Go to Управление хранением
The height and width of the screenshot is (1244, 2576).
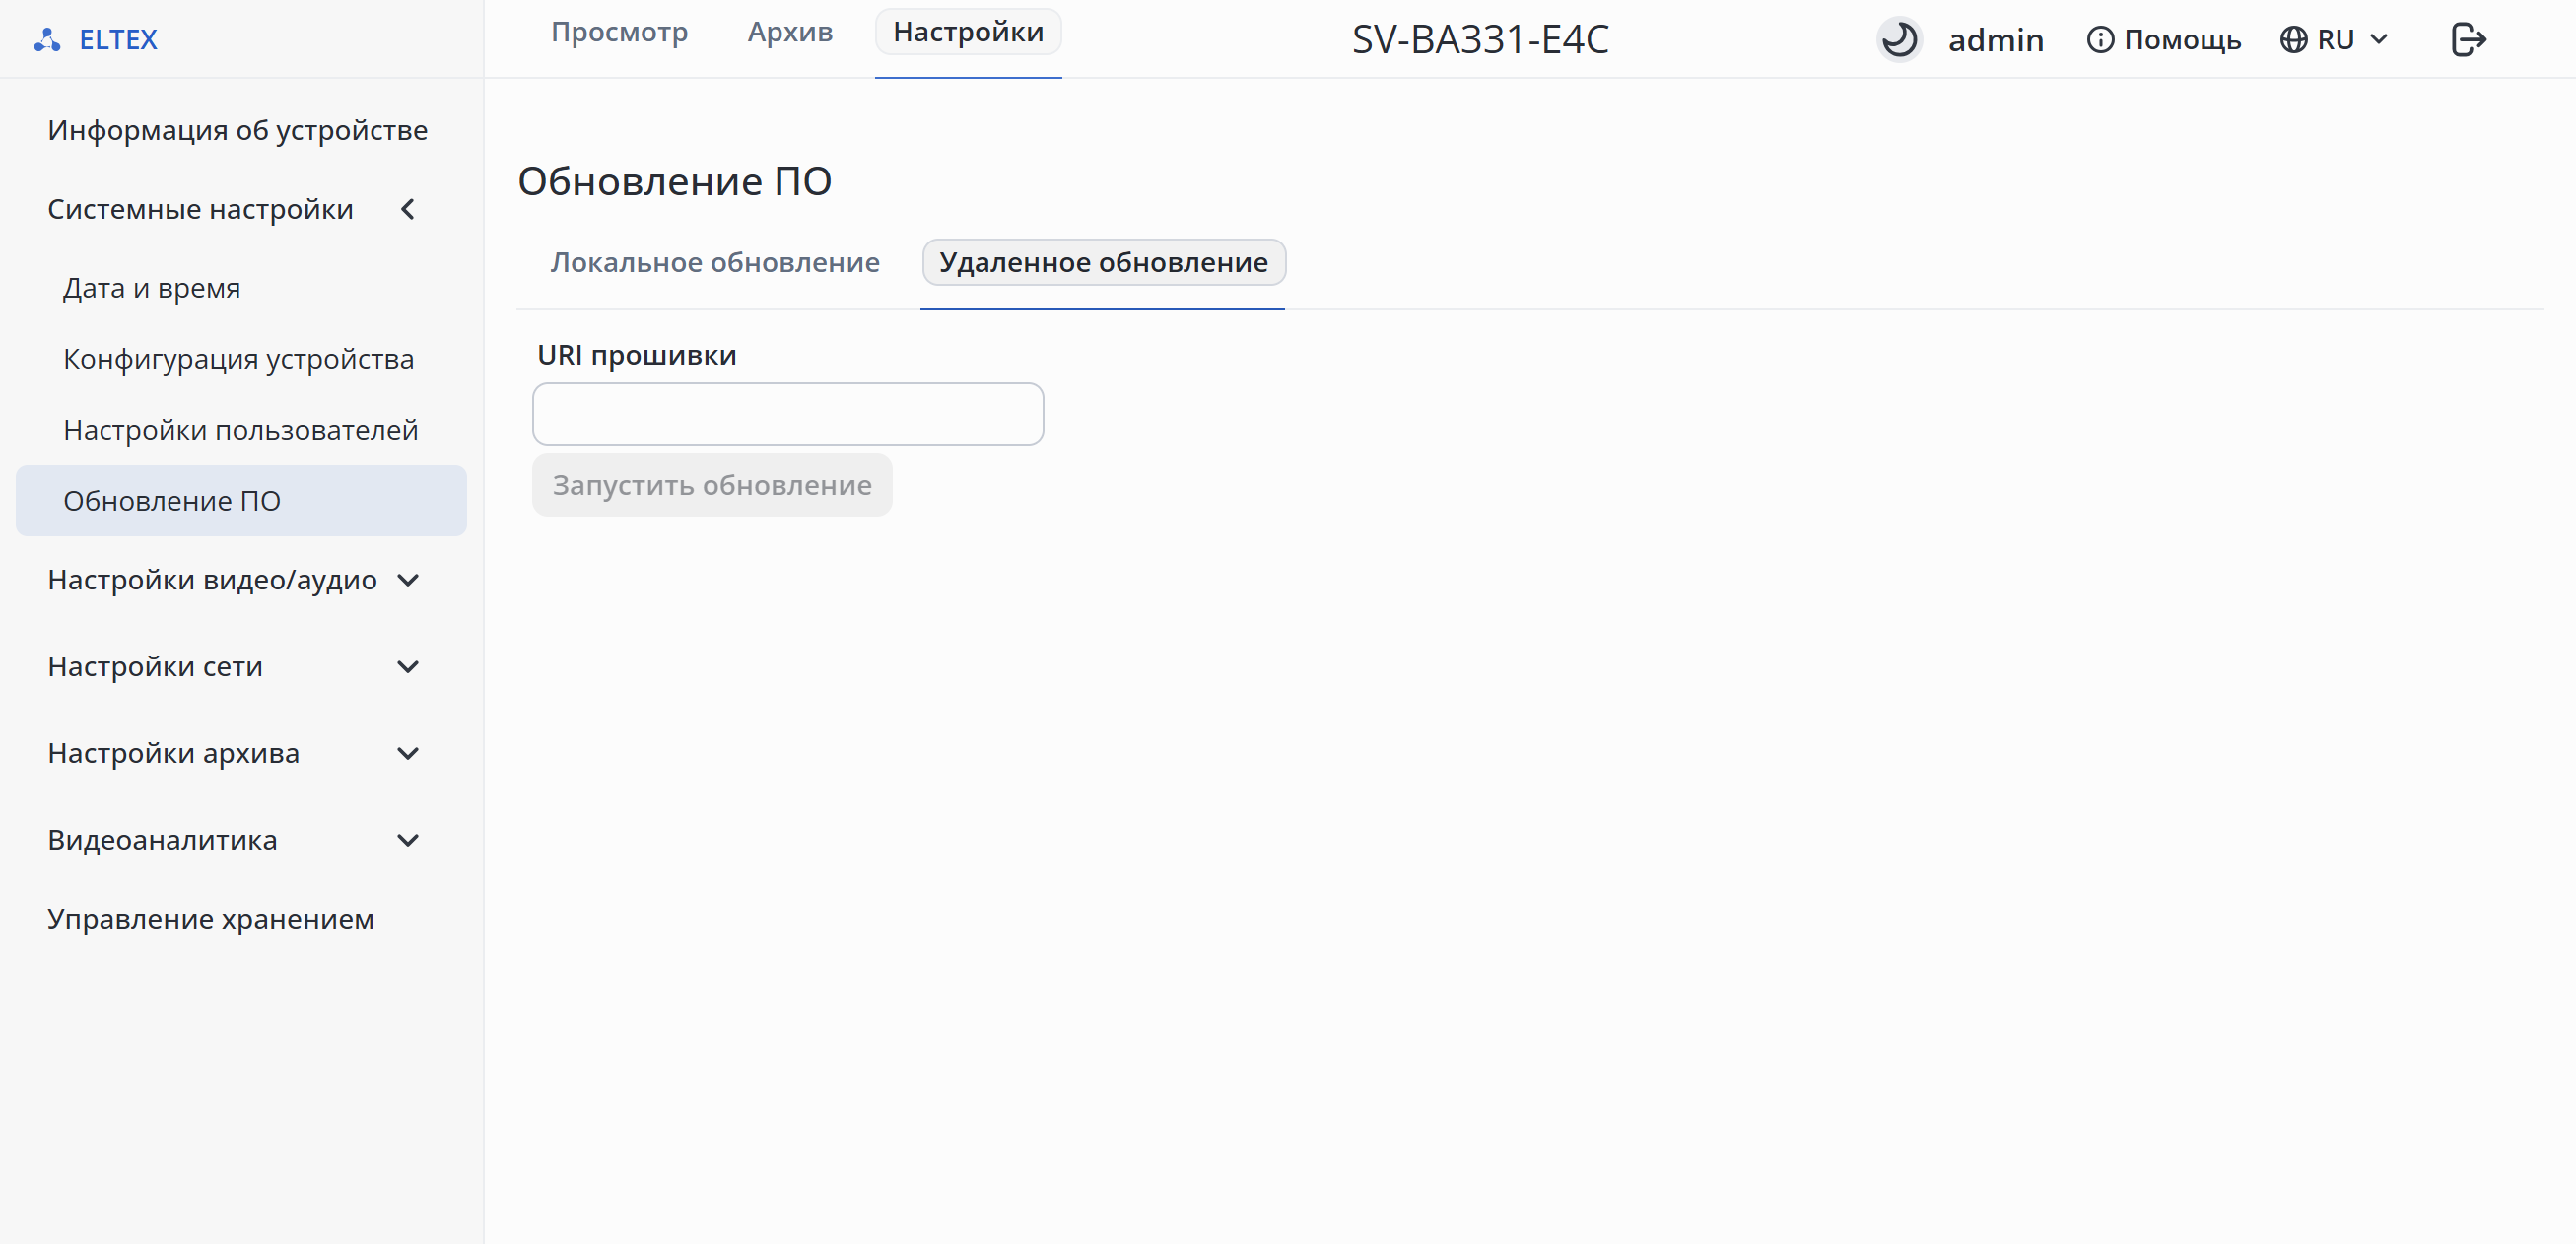coord(211,918)
